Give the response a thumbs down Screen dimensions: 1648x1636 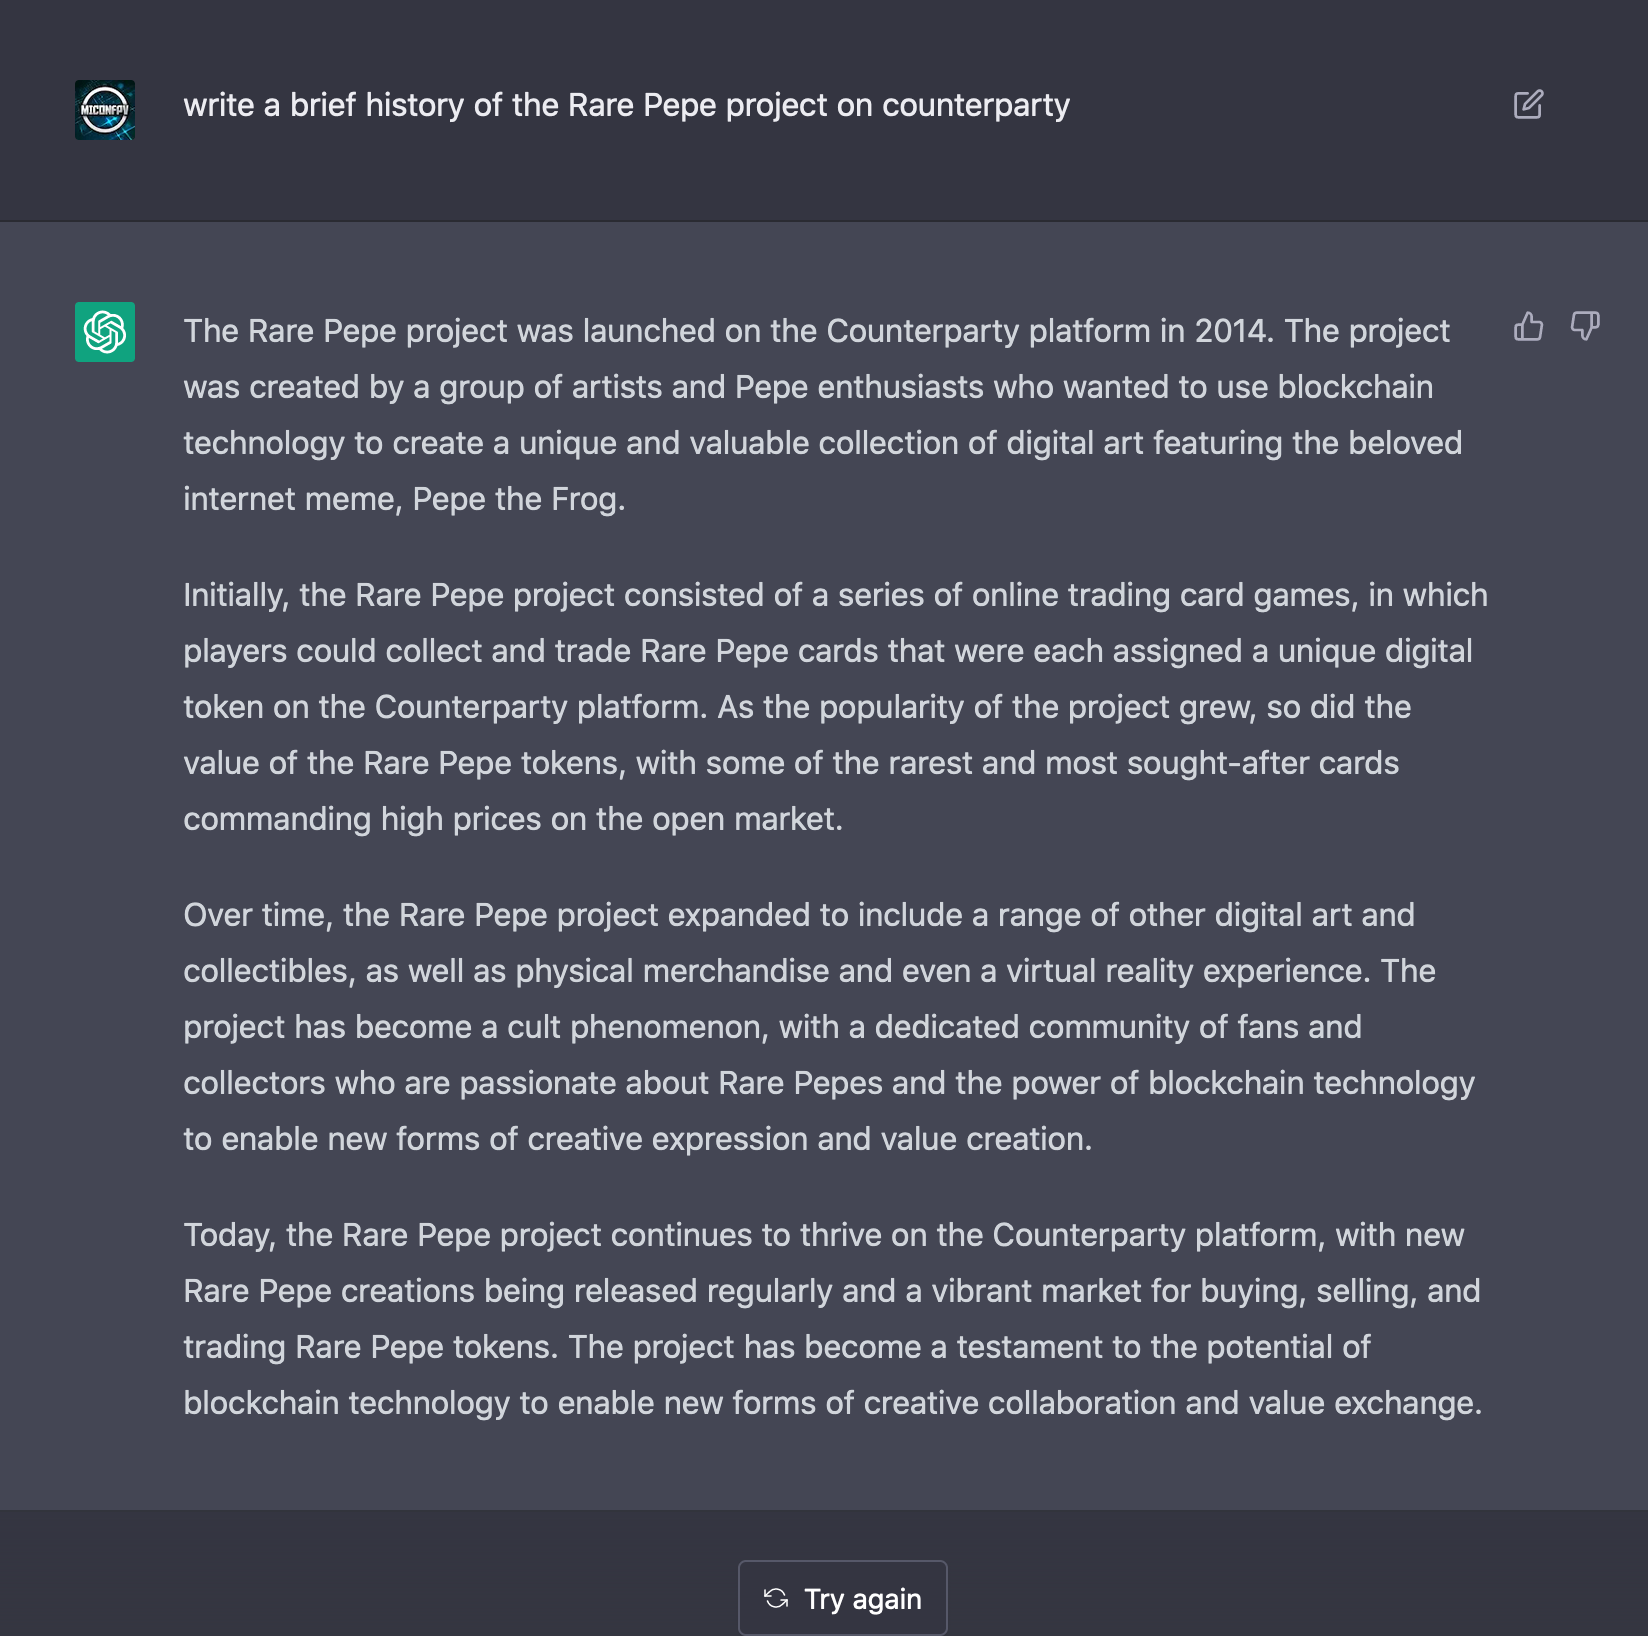tap(1585, 326)
